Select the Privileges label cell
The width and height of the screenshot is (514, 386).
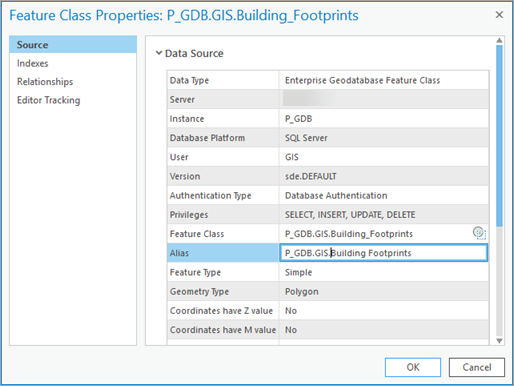223,215
